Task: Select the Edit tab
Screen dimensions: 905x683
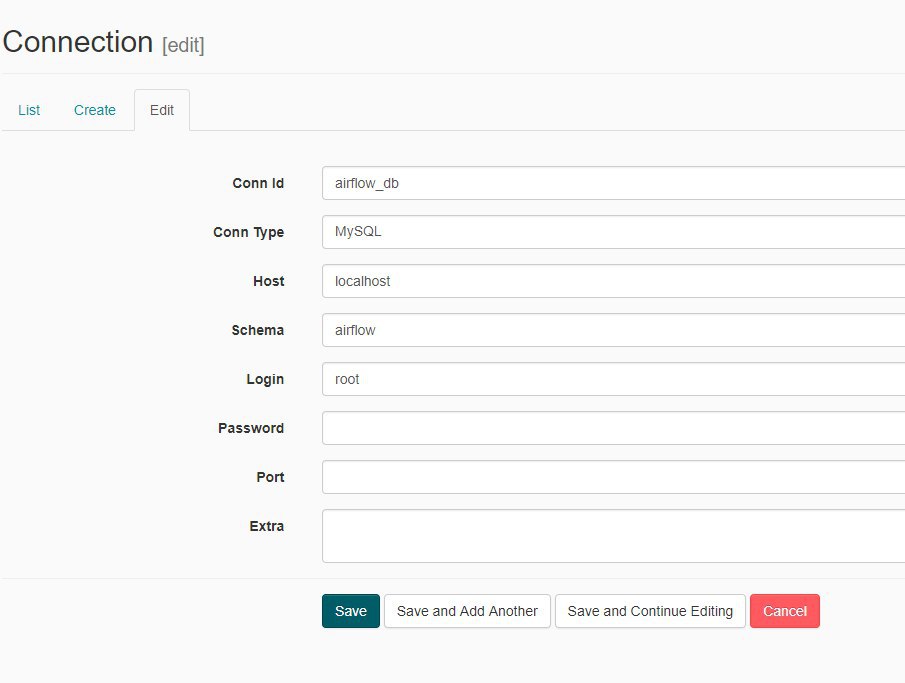Action: point(162,110)
